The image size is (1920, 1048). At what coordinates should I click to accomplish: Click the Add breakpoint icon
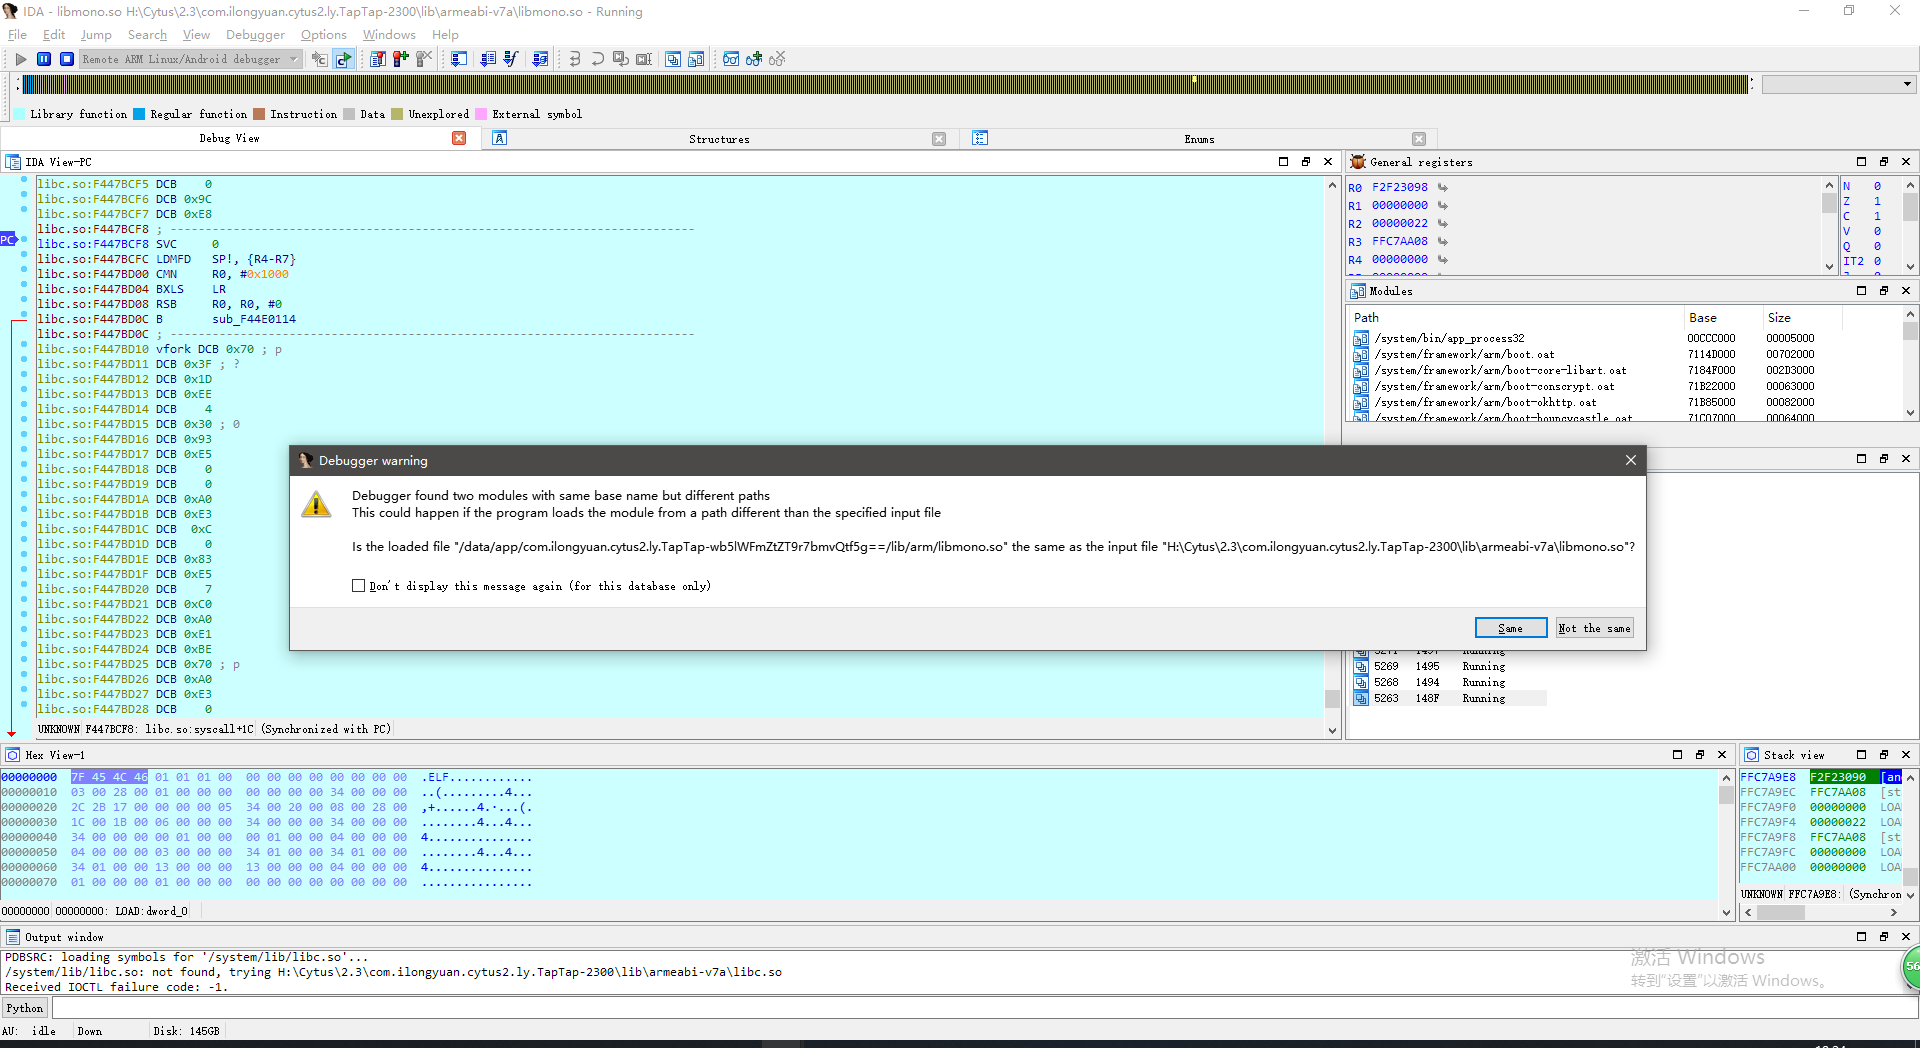(x=401, y=59)
